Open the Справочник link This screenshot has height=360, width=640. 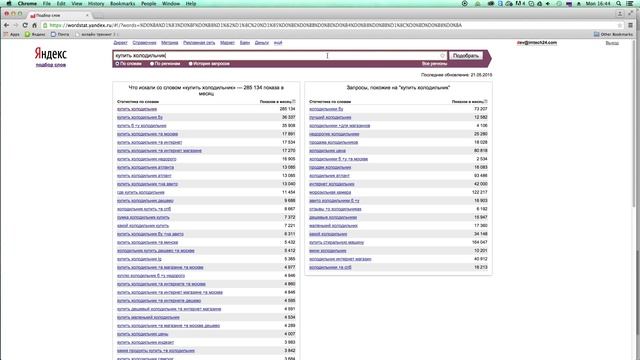click(144, 43)
